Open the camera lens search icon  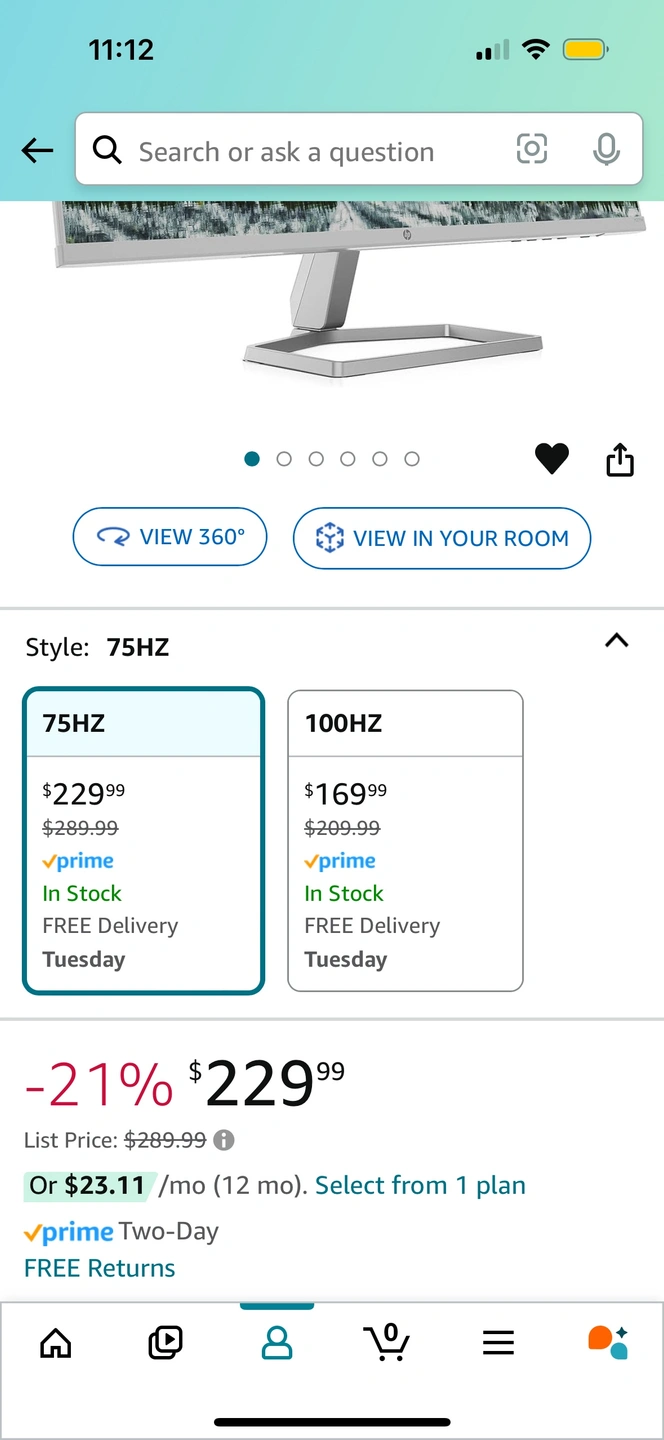pyautogui.click(x=532, y=150)
